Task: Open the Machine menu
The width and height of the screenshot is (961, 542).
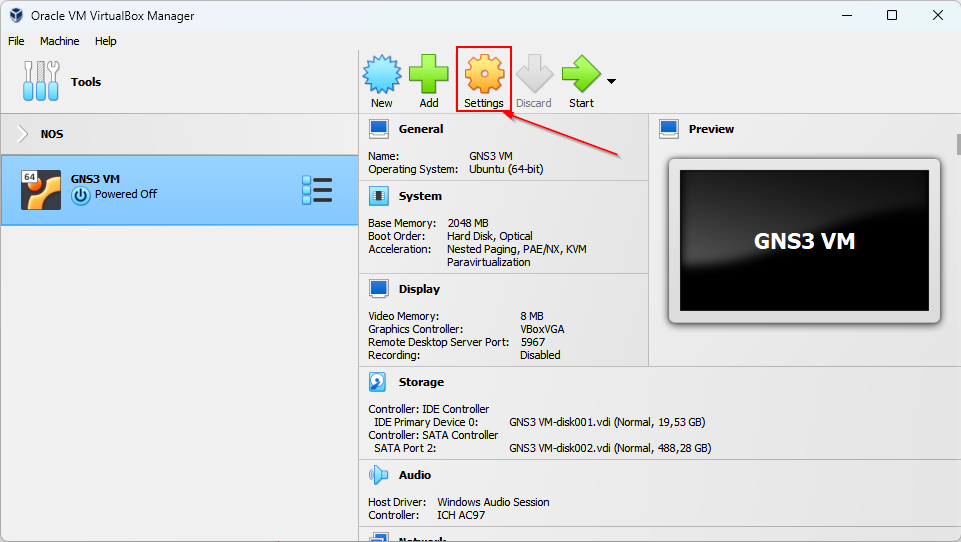Action: click(59, 41)
